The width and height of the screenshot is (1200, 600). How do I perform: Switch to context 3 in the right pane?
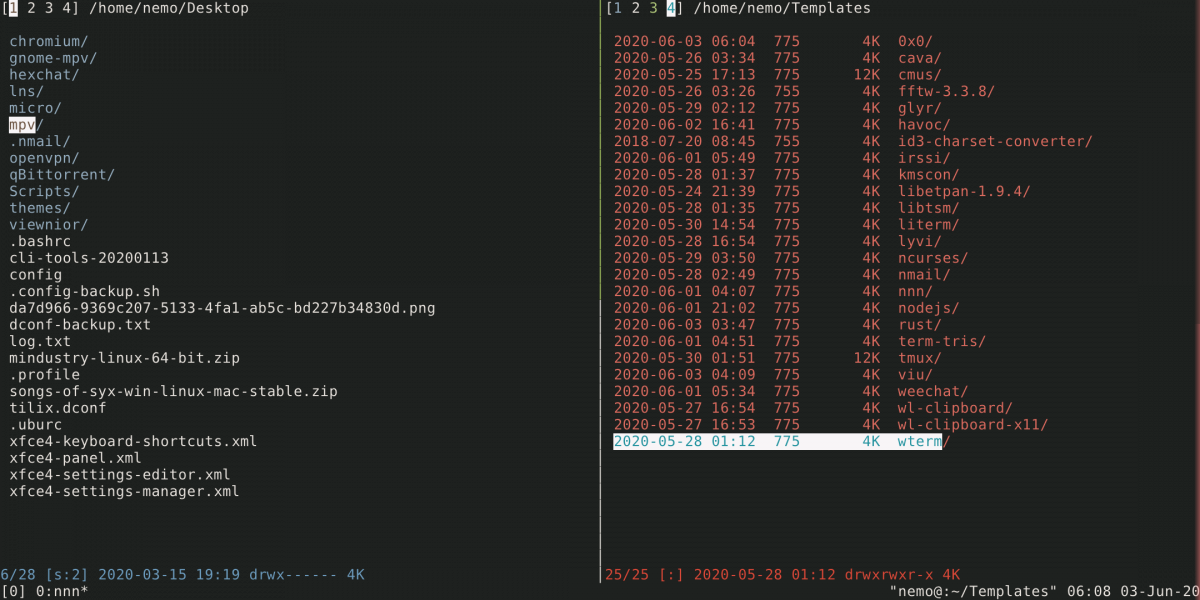coord(654,8)
